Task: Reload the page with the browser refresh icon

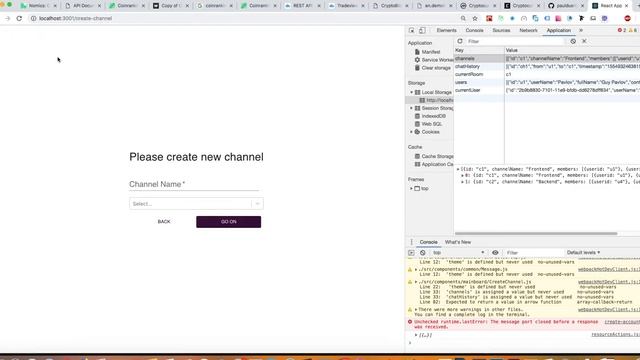Action: click(19, 18)
